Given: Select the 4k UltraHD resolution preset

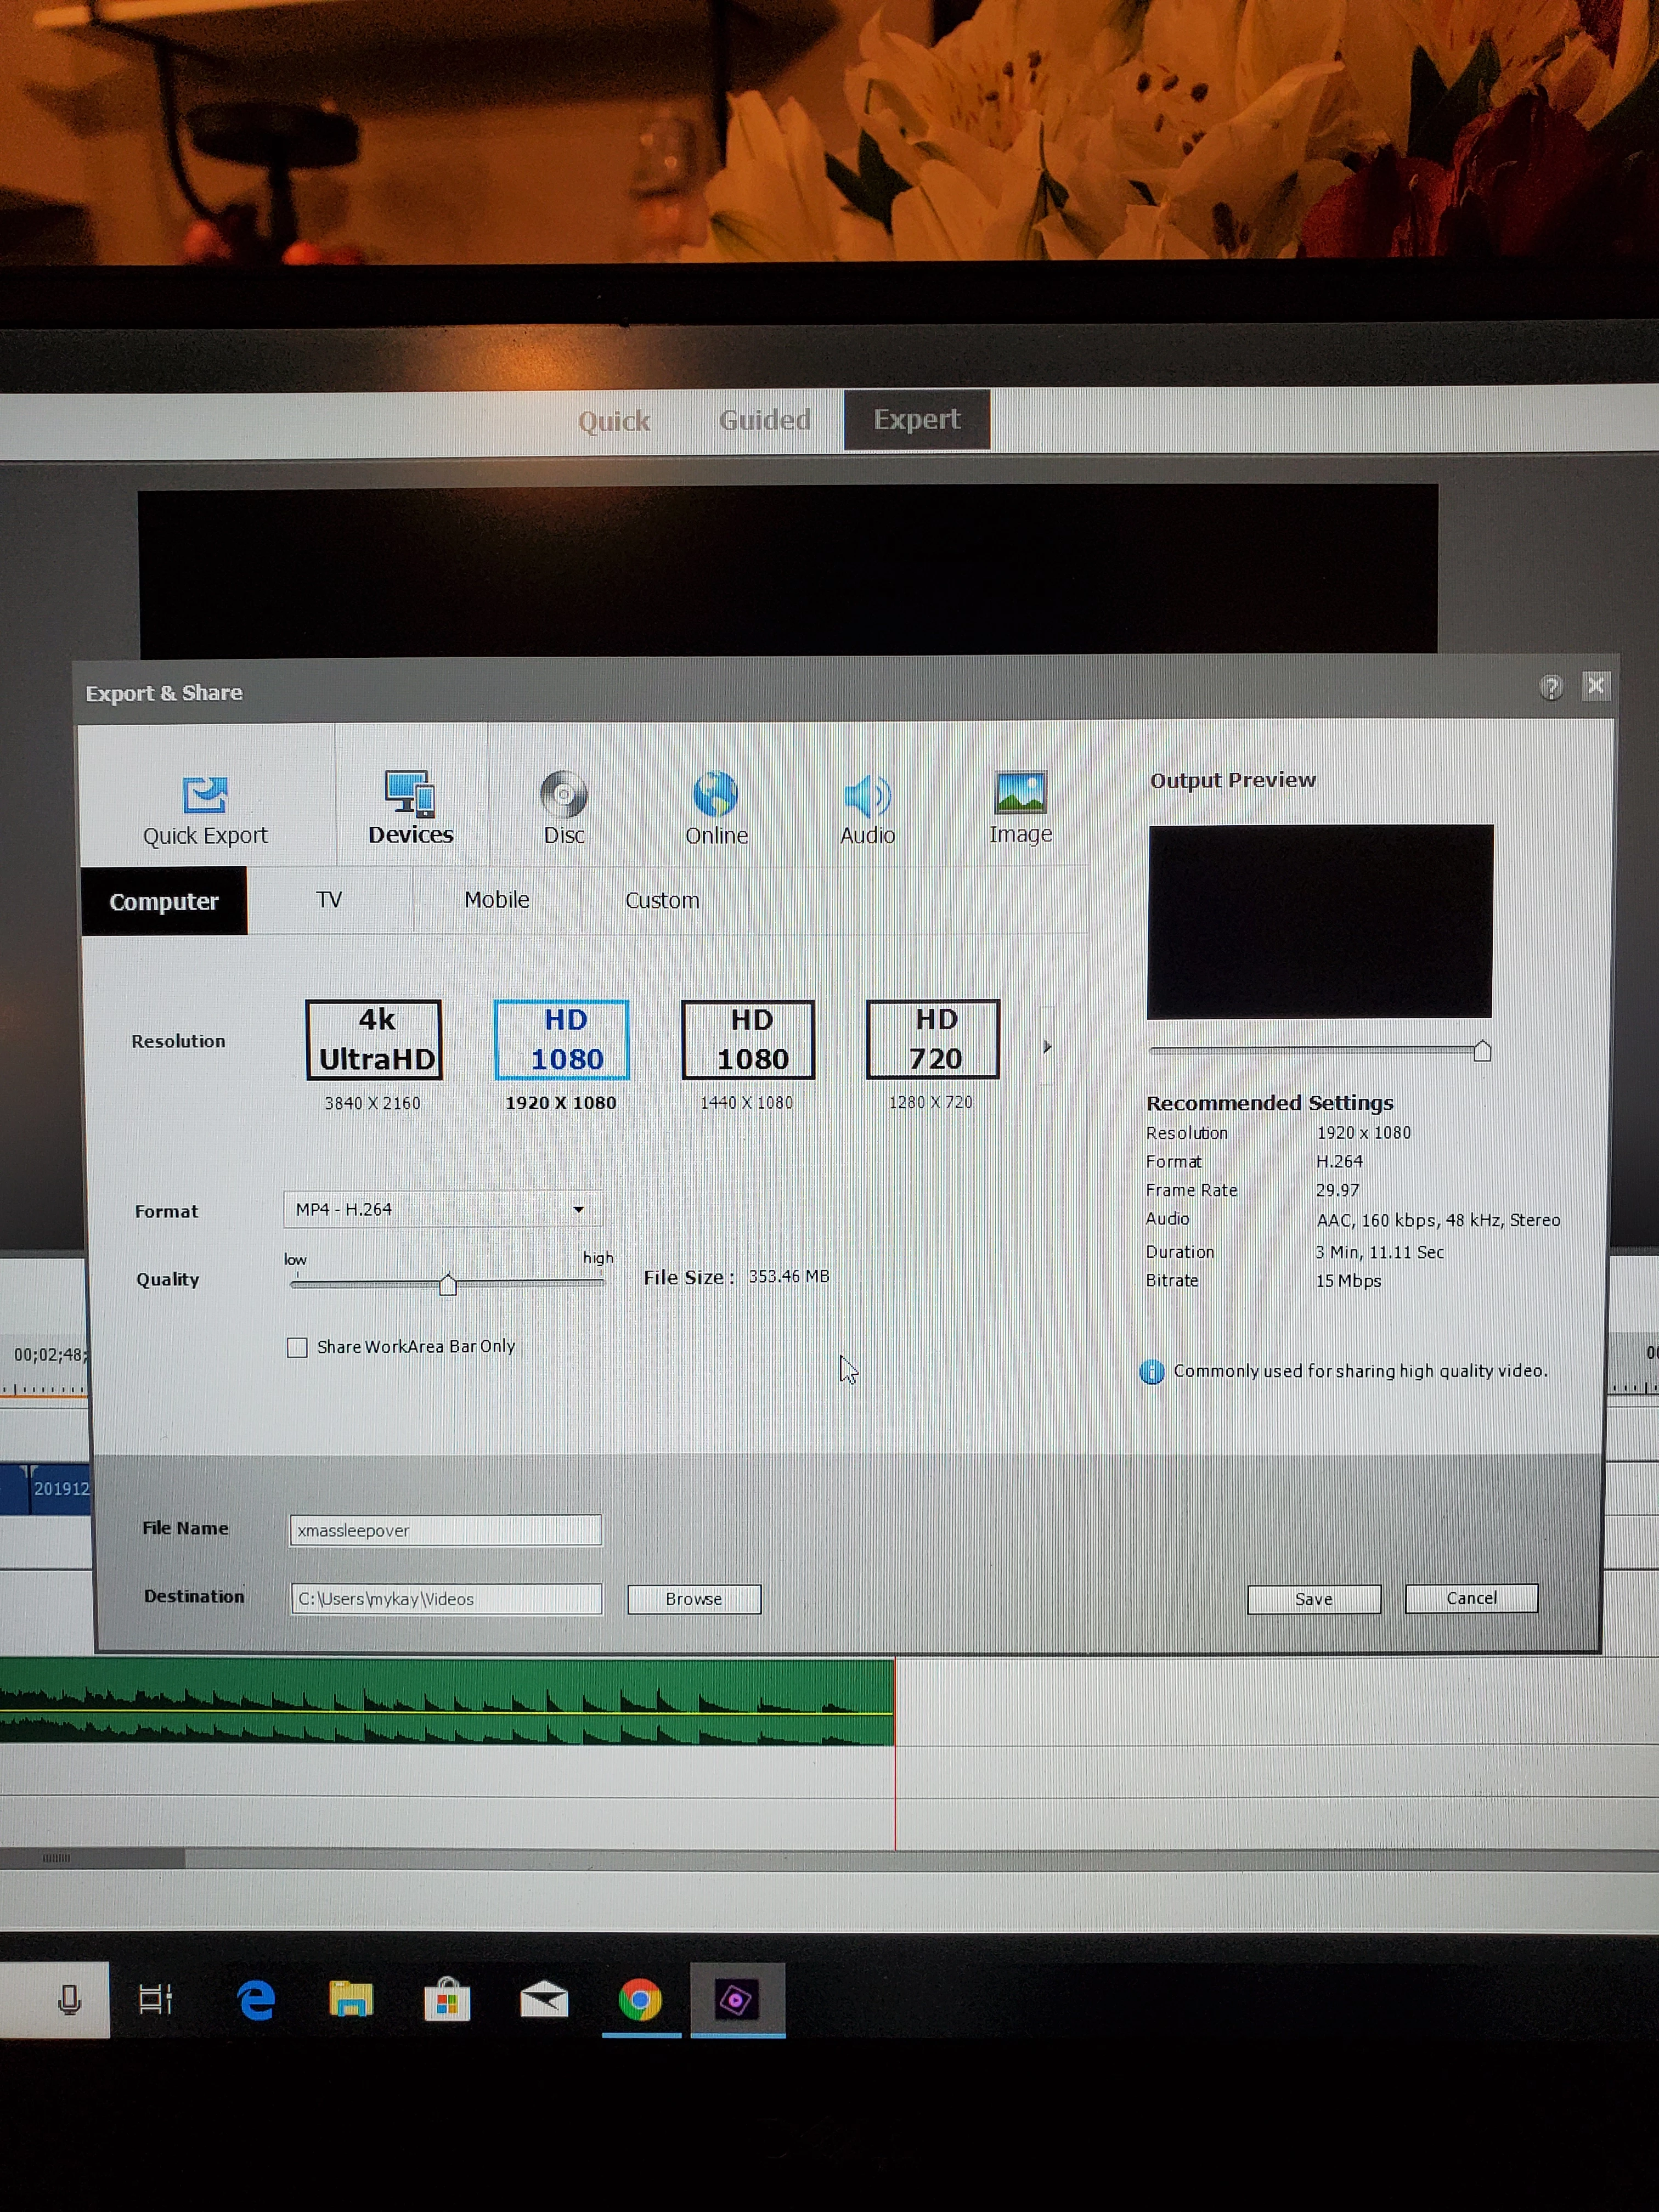Looking at the screenshot, I should (x=374, y=1039).
